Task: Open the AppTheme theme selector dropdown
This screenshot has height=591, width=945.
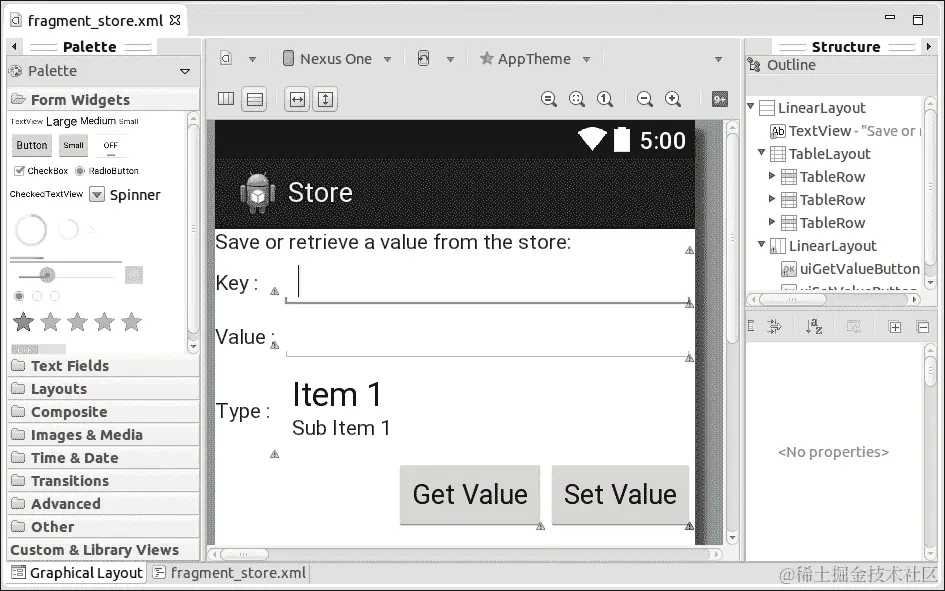Action: (x=535, y=58)
